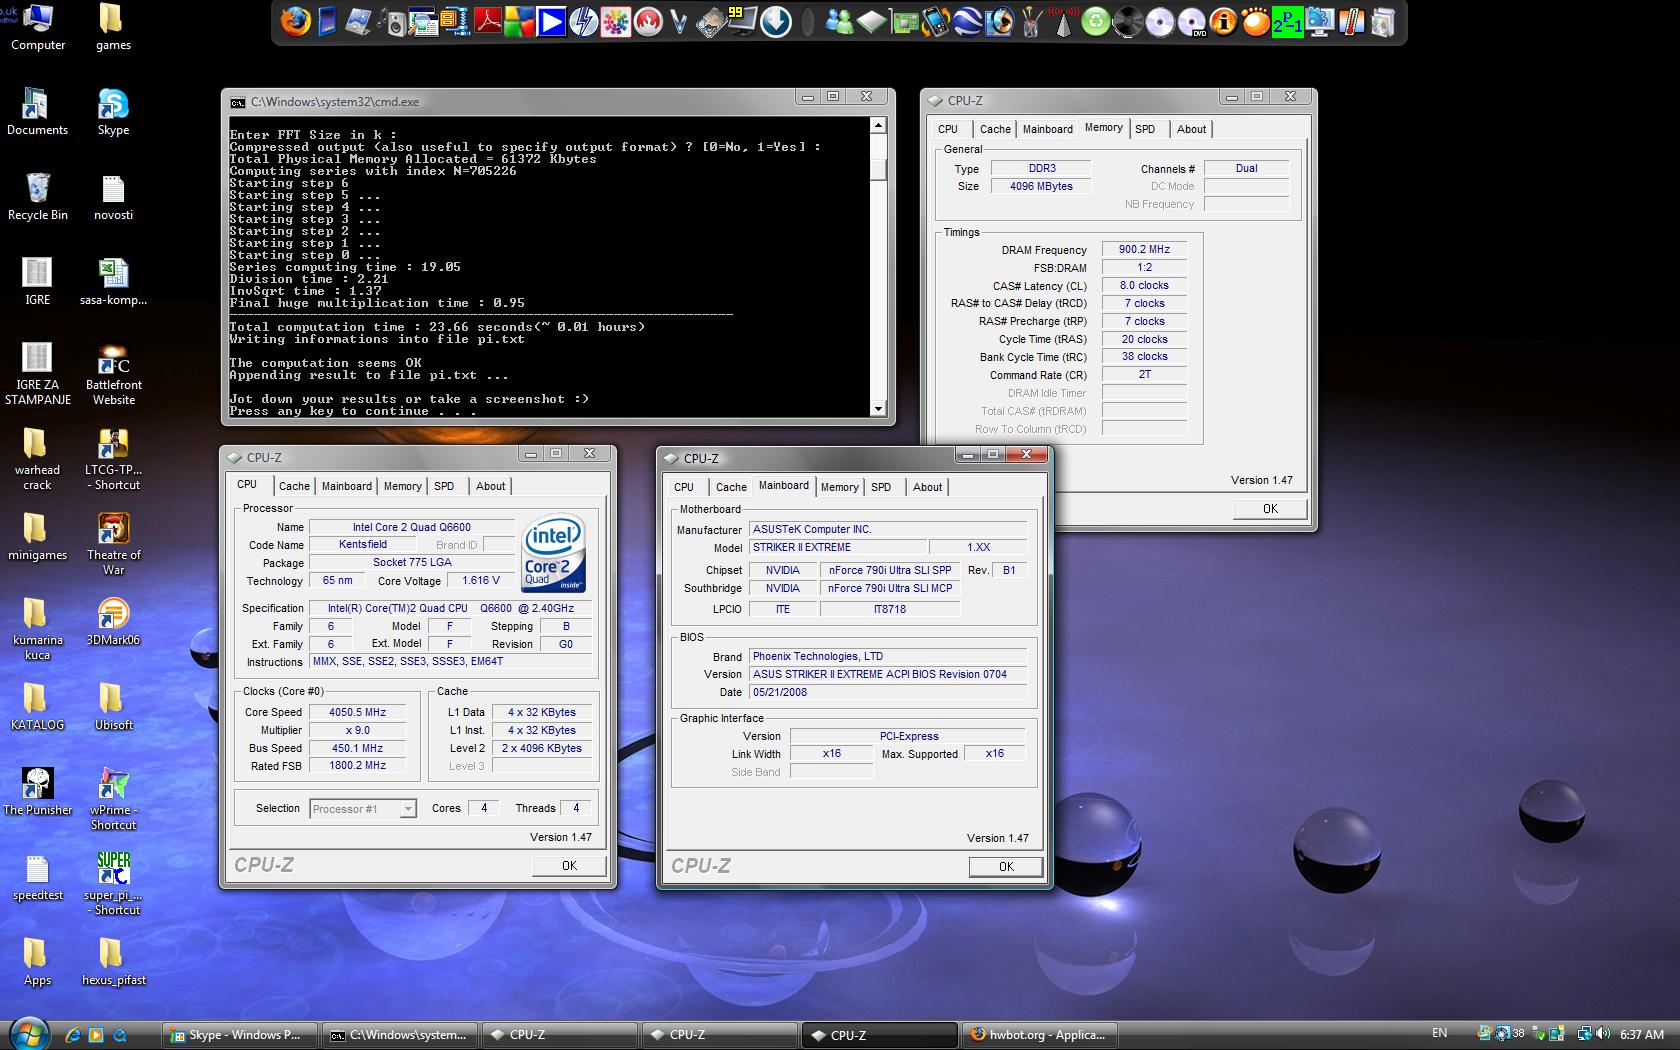Open Prime95 green 2p-1 dock icon
The height and width of the screenshot is (1050, 1680).
(1287, 22)
